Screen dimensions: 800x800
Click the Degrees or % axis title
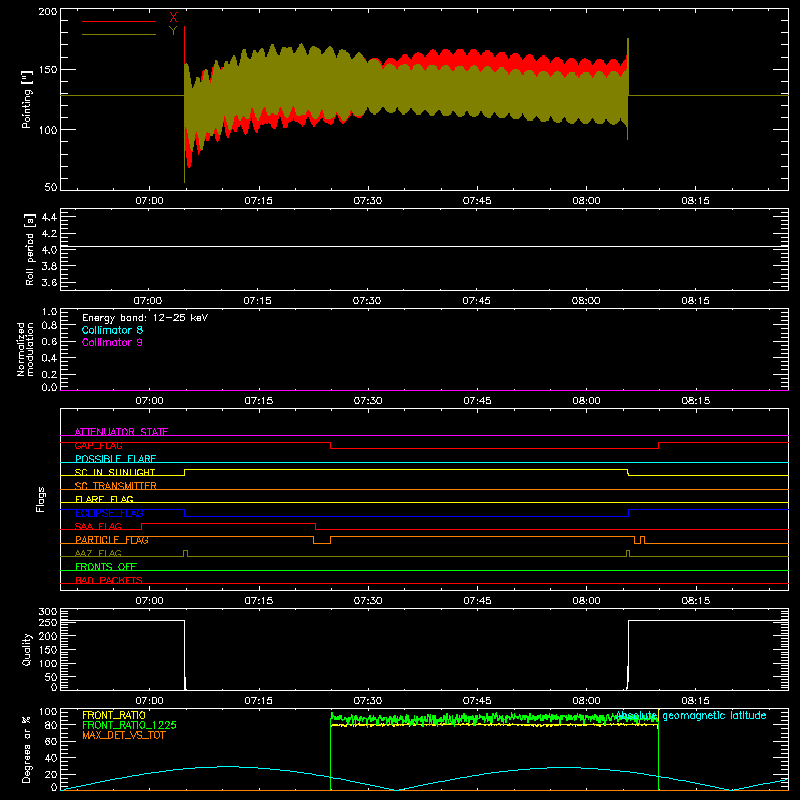pos(27,749)
